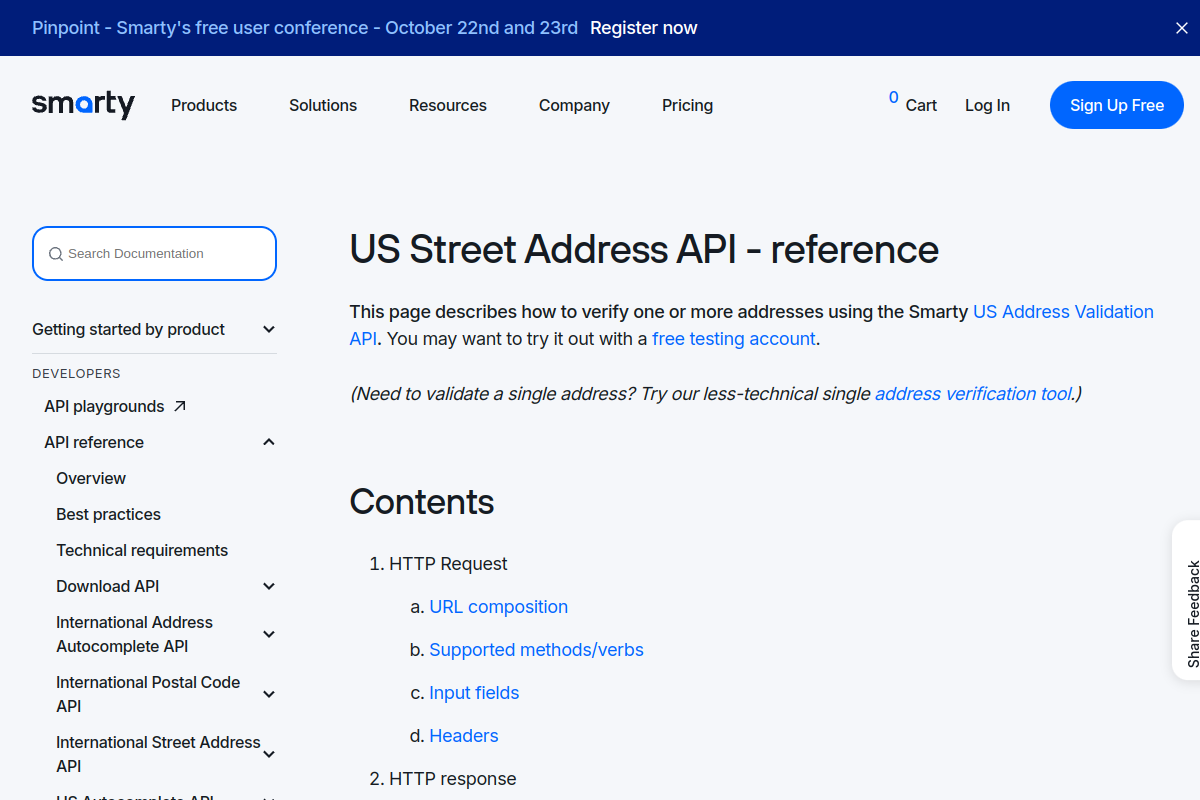The width and height of the screenshot is (1200, 800).
Task: Click the 'HTTP Request' contents entry
Action: pyautogui.click(x=448, y=564)
